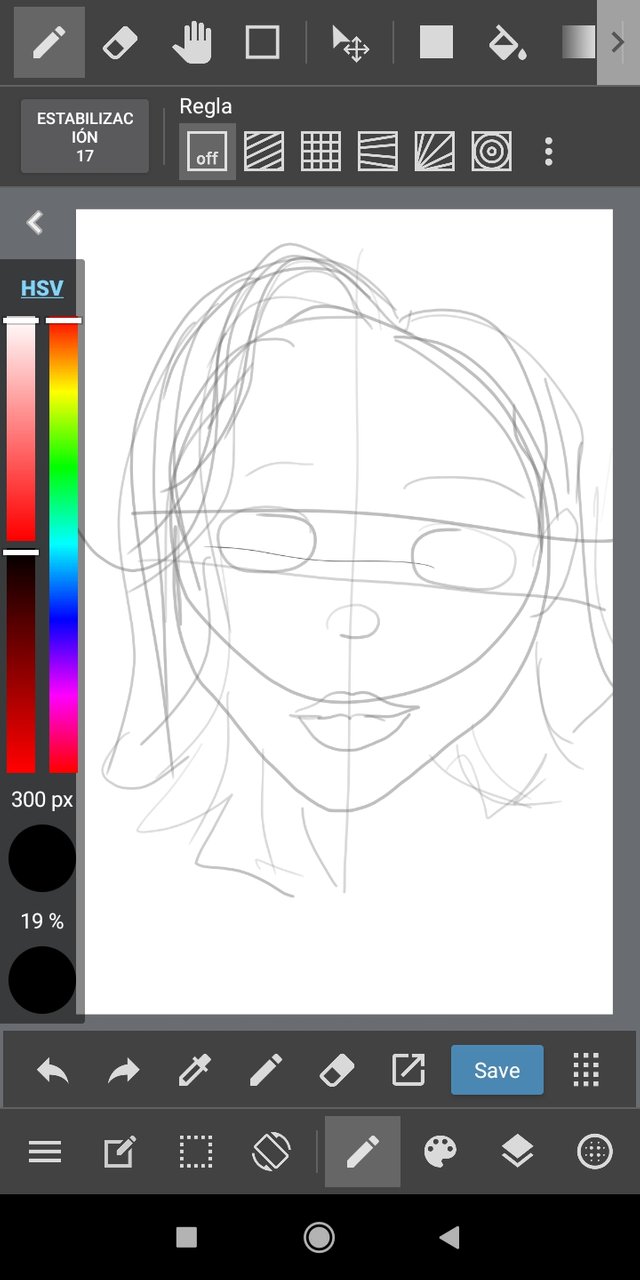
Task: Tap Android recent apps square button
Action: [x=186, y=1237]
